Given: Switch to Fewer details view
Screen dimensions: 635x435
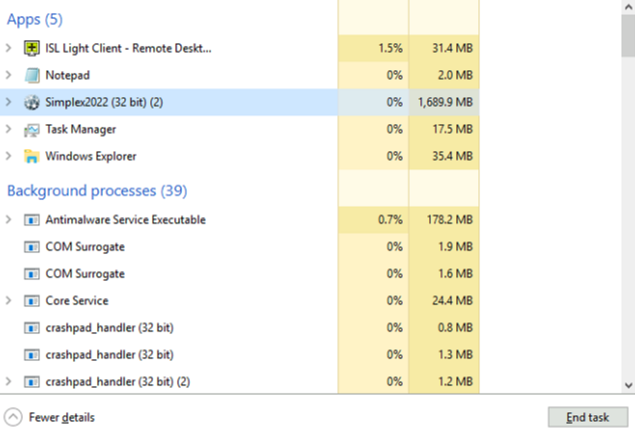Looking at the screenshot, I should pyautogui.click(x=62, y=418).
